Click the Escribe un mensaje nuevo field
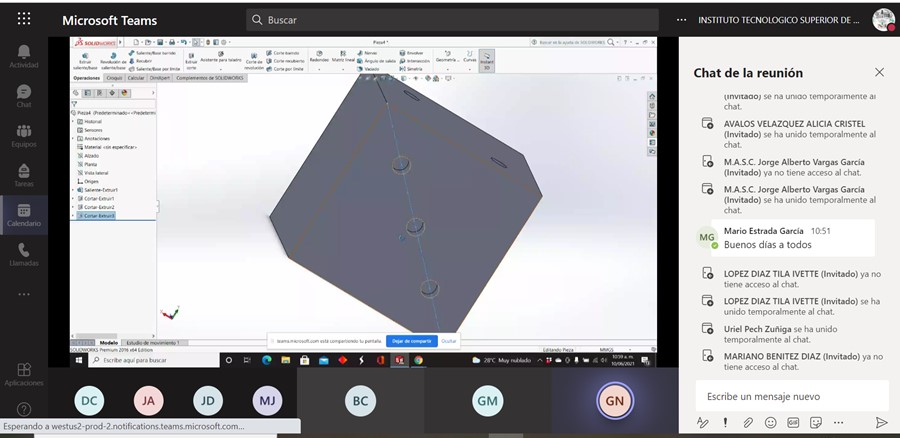The height and width of the screenshot is (438, 900). tap(792, 396)
